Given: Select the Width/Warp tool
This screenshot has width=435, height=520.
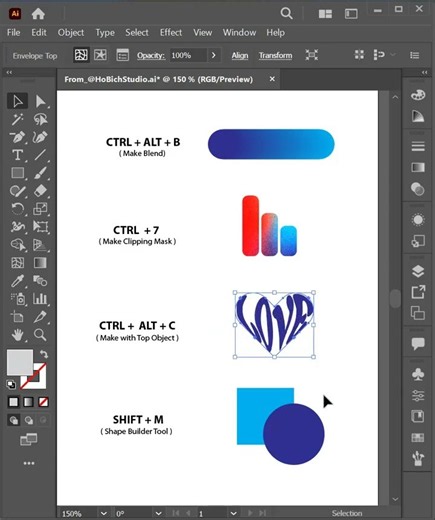Looking at the screenshot, I should [x=17, y=227].
